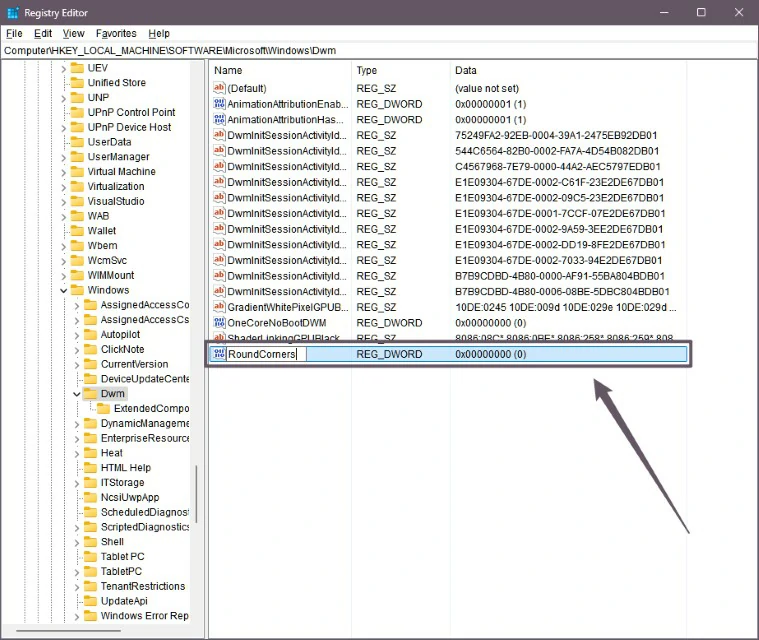Click the Registry Editor title bar icon
759x640 pixels.
coord(13,13)
